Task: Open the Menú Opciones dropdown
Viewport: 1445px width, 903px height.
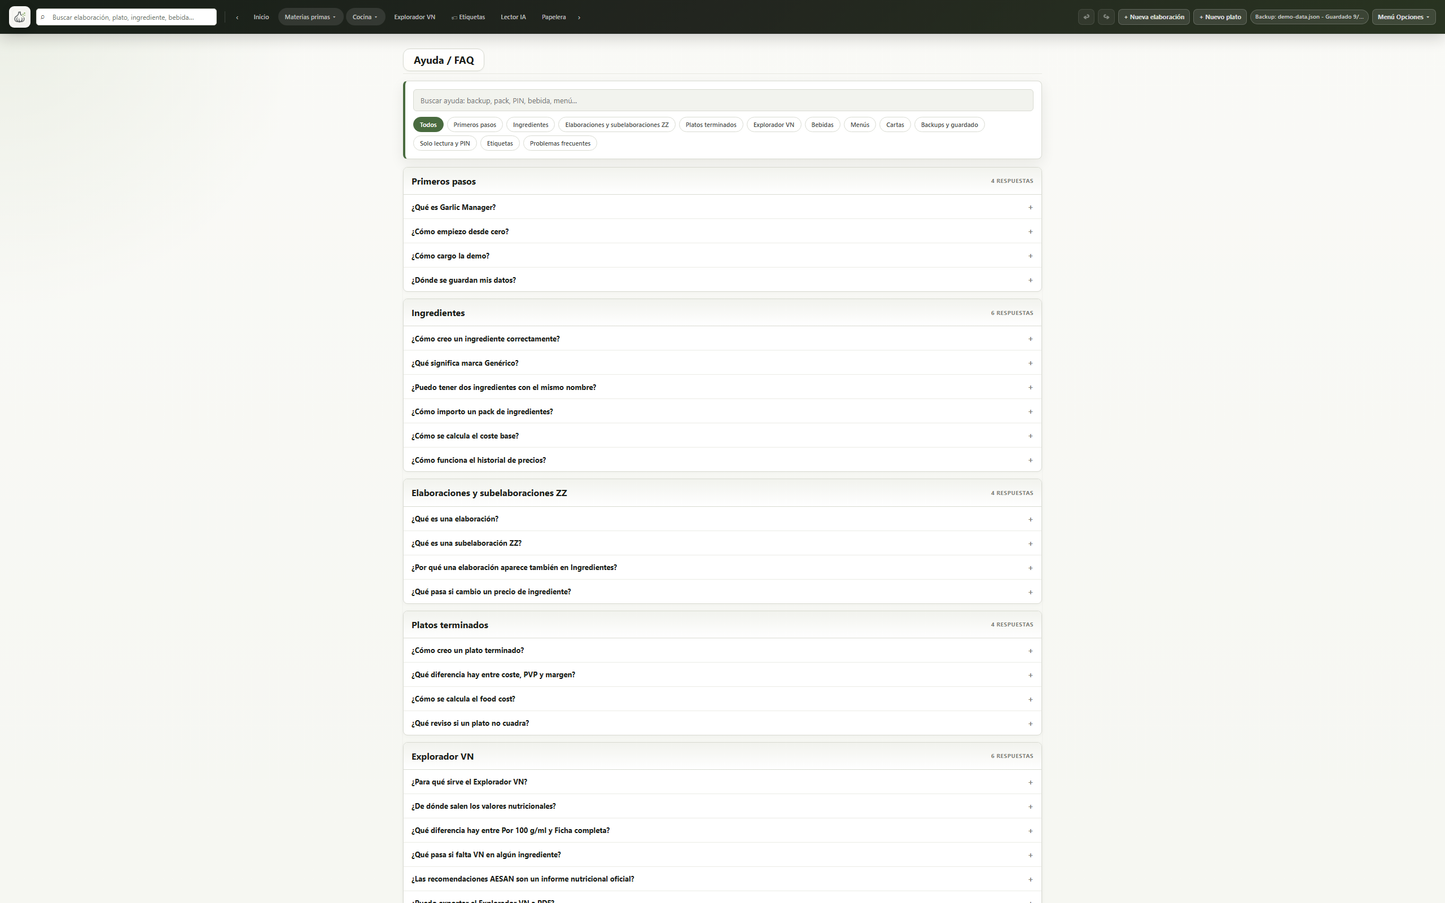Action: pyautogui.click(x=1403, y=17)
